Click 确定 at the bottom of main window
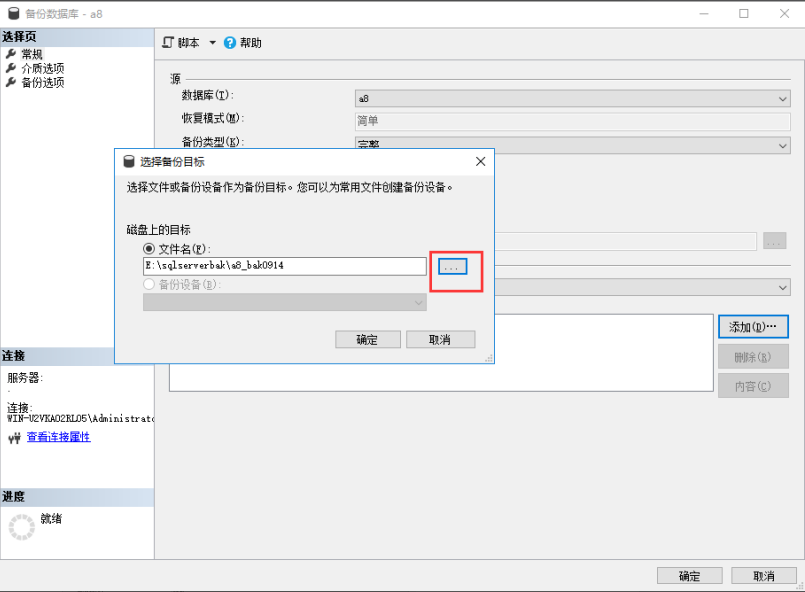 [x=689, y=576]
